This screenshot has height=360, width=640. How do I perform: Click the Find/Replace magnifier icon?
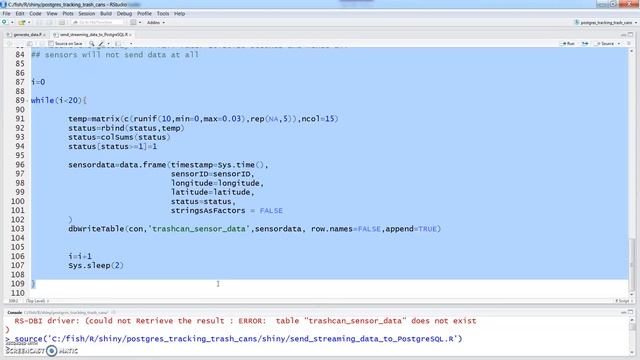pos(92,43)
